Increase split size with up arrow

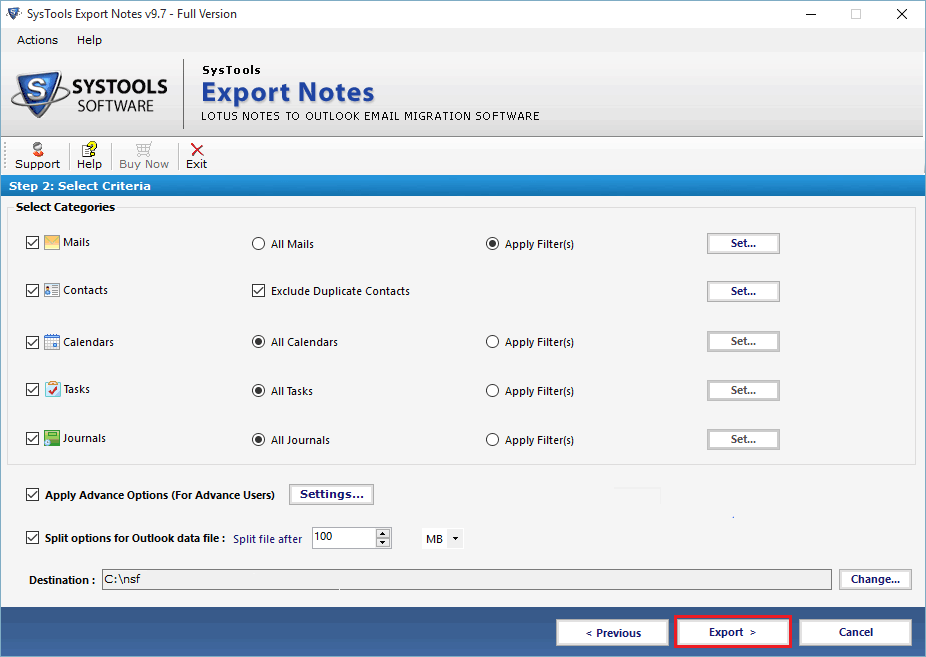(x=383, y=533)
